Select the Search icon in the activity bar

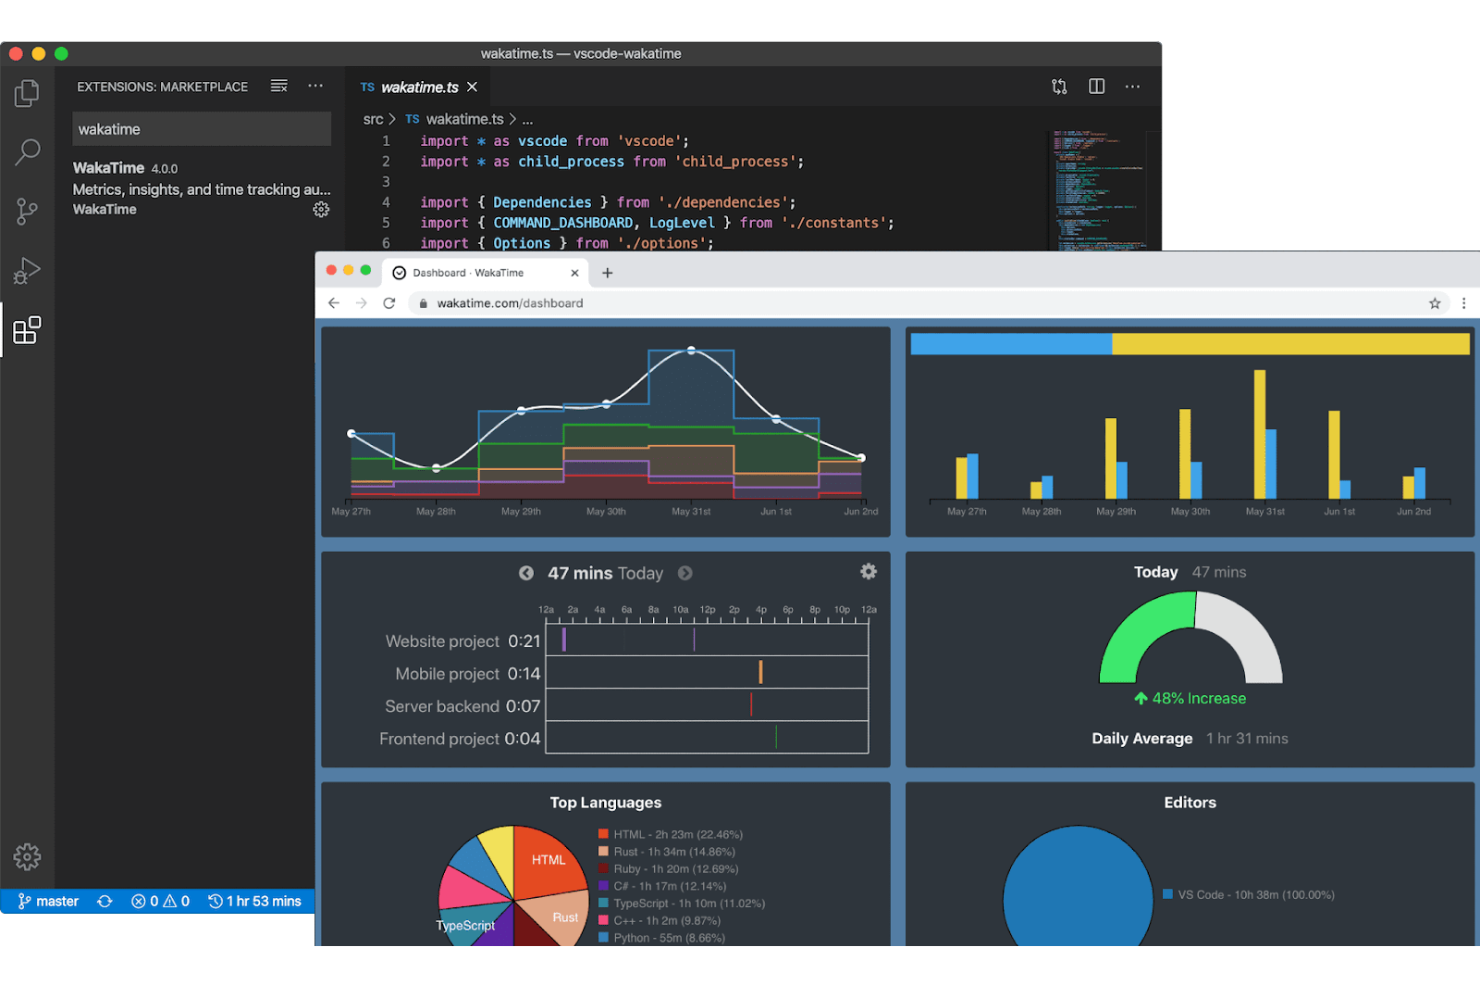pyautogui.click(x=27, y=152)
